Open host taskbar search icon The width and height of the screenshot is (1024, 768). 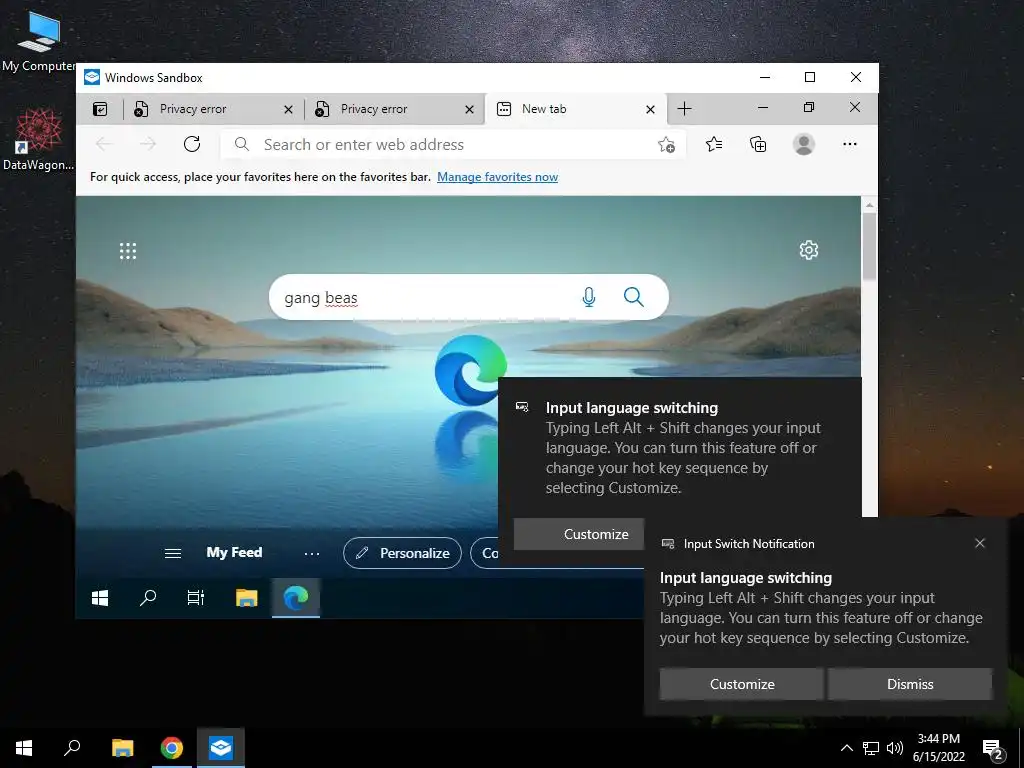point(72,748)
